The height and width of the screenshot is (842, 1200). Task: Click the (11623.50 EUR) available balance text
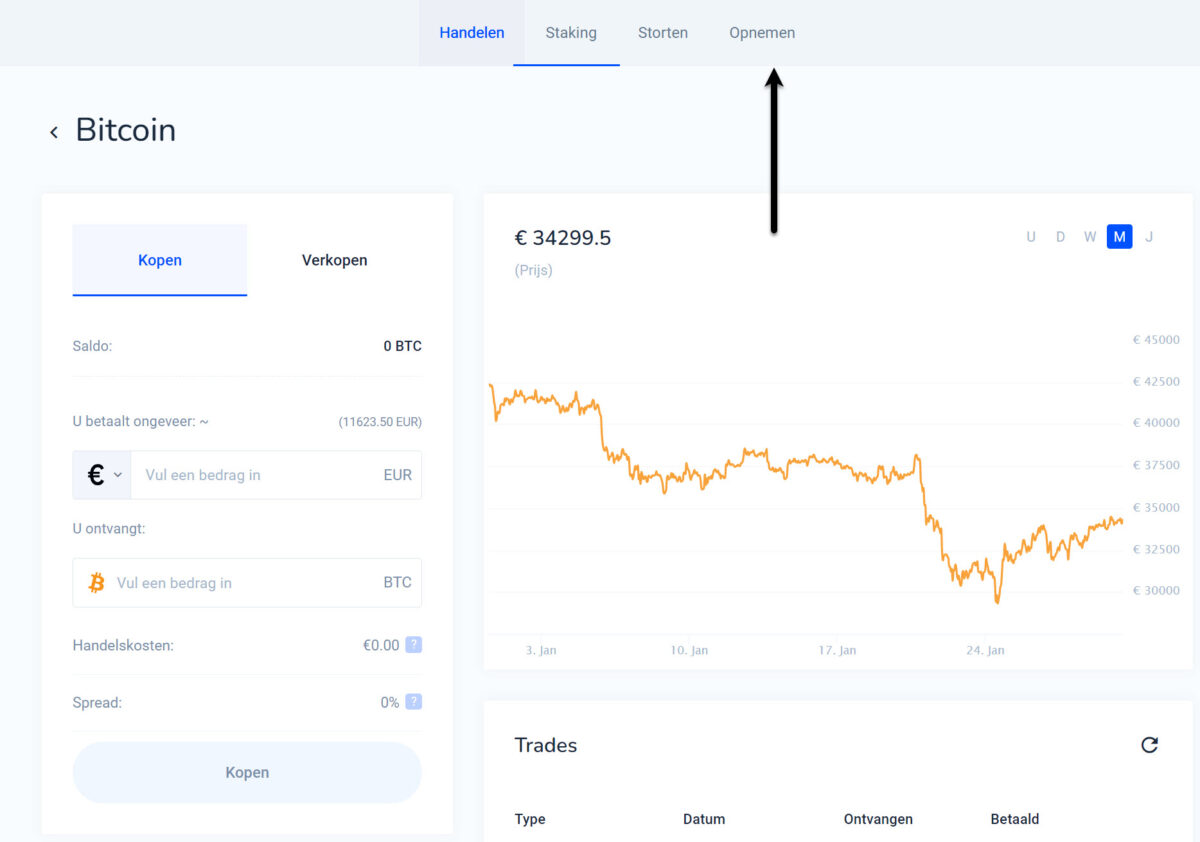point(380,422)
